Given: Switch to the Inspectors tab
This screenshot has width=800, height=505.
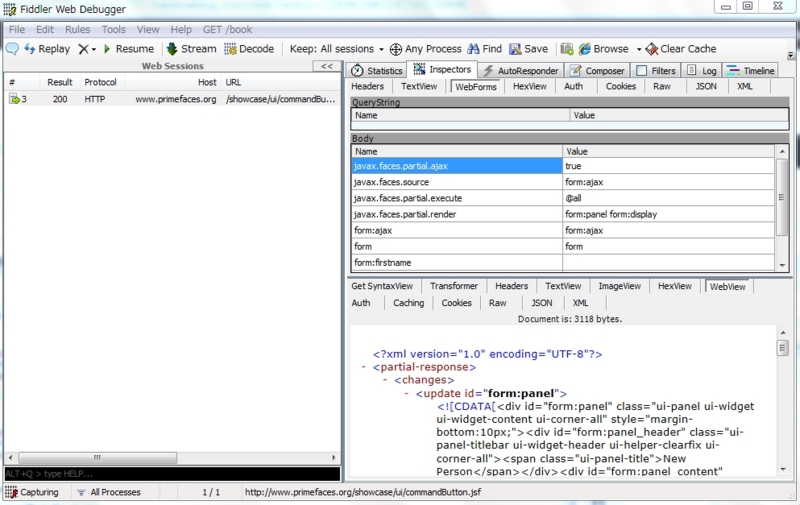Looking at the screenshot, I should pos(442,69).
